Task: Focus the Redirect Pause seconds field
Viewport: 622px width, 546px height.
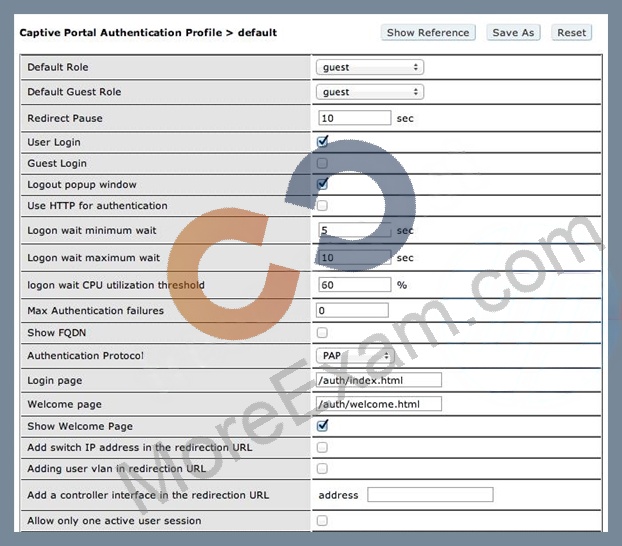Action: coord(355,118)
